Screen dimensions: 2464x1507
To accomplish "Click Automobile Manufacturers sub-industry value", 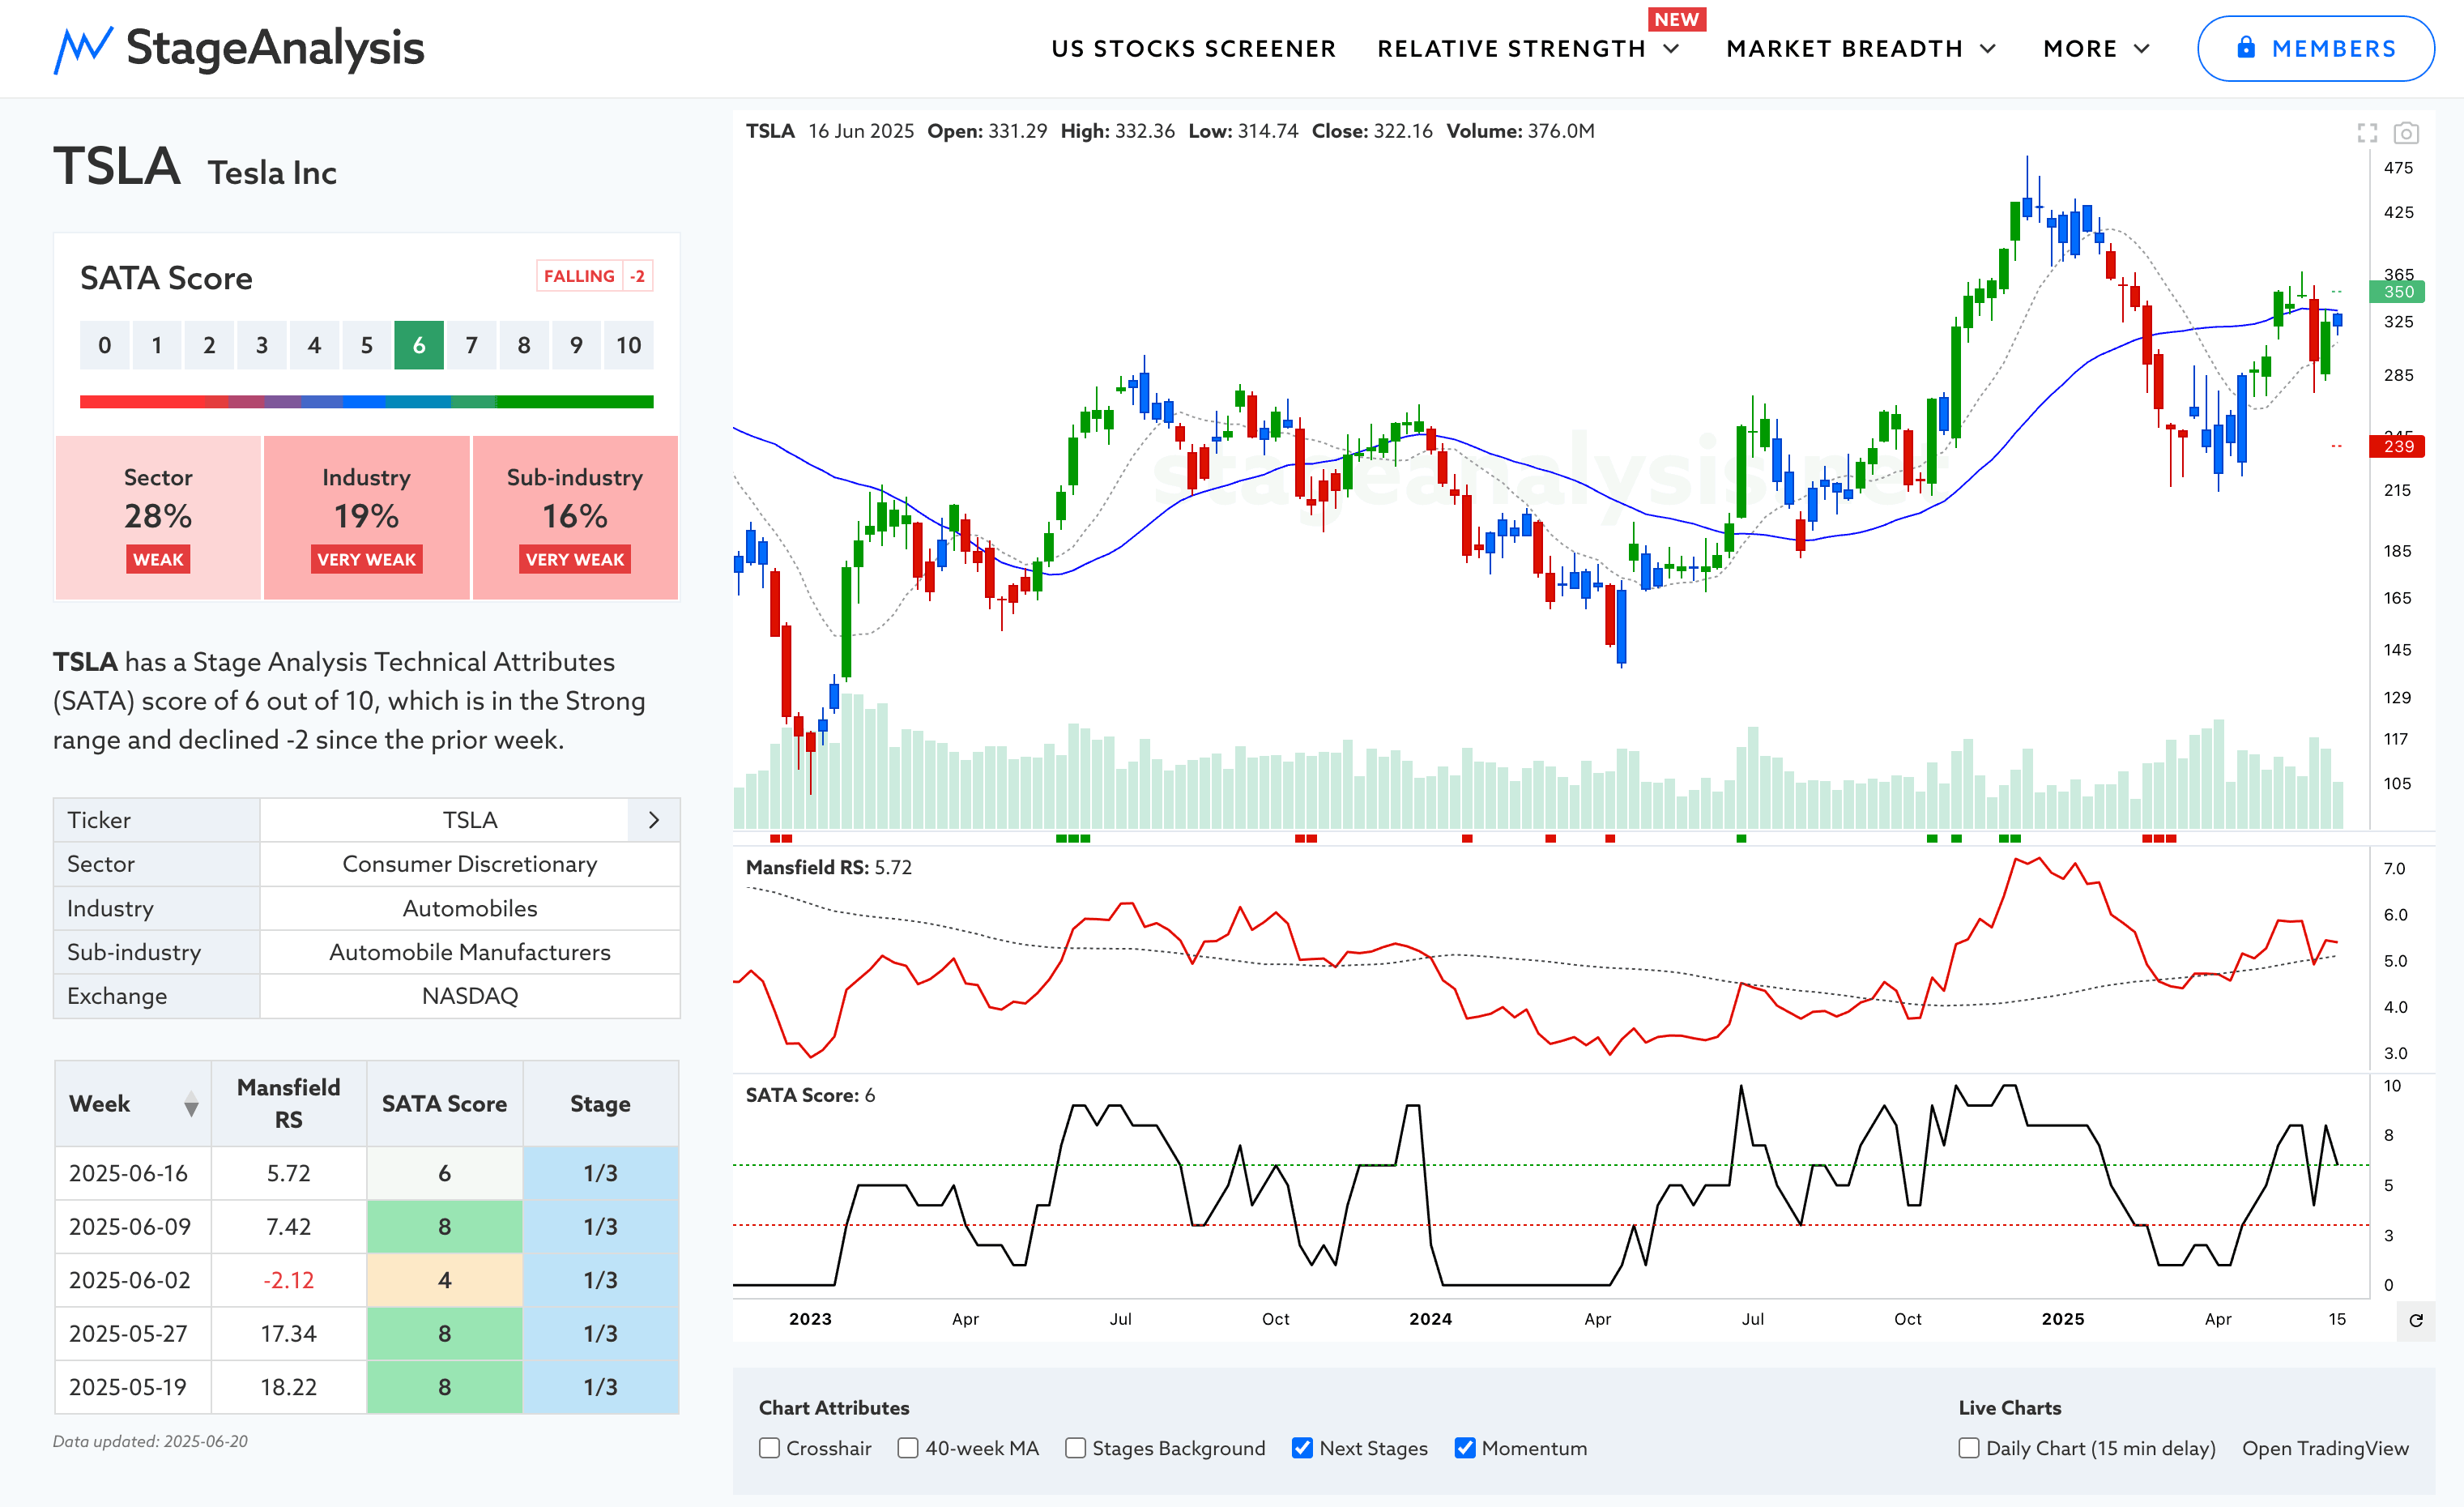I will pyautogui.click(x=470, y=952).
